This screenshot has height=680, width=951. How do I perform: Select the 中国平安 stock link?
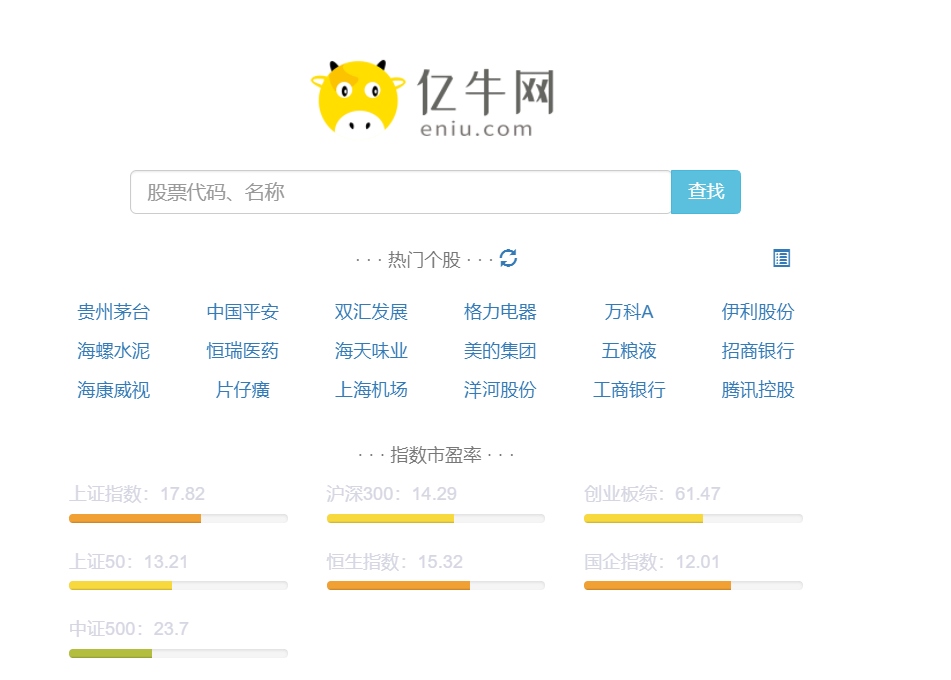(x=242, y=312)
